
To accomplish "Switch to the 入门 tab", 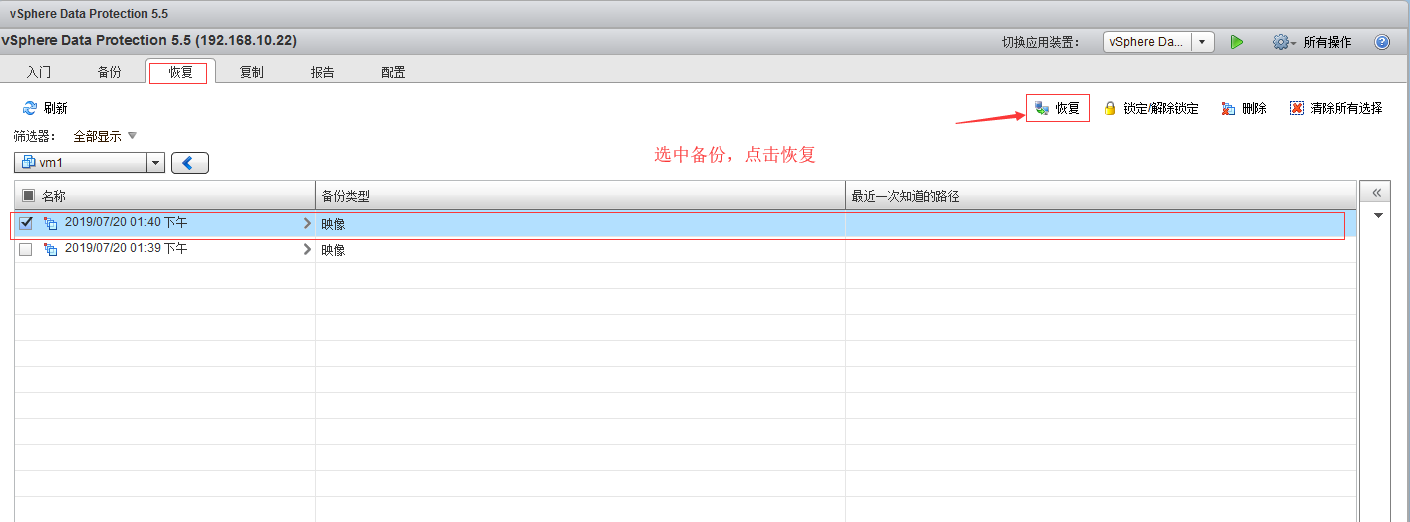I will [39, 72].
